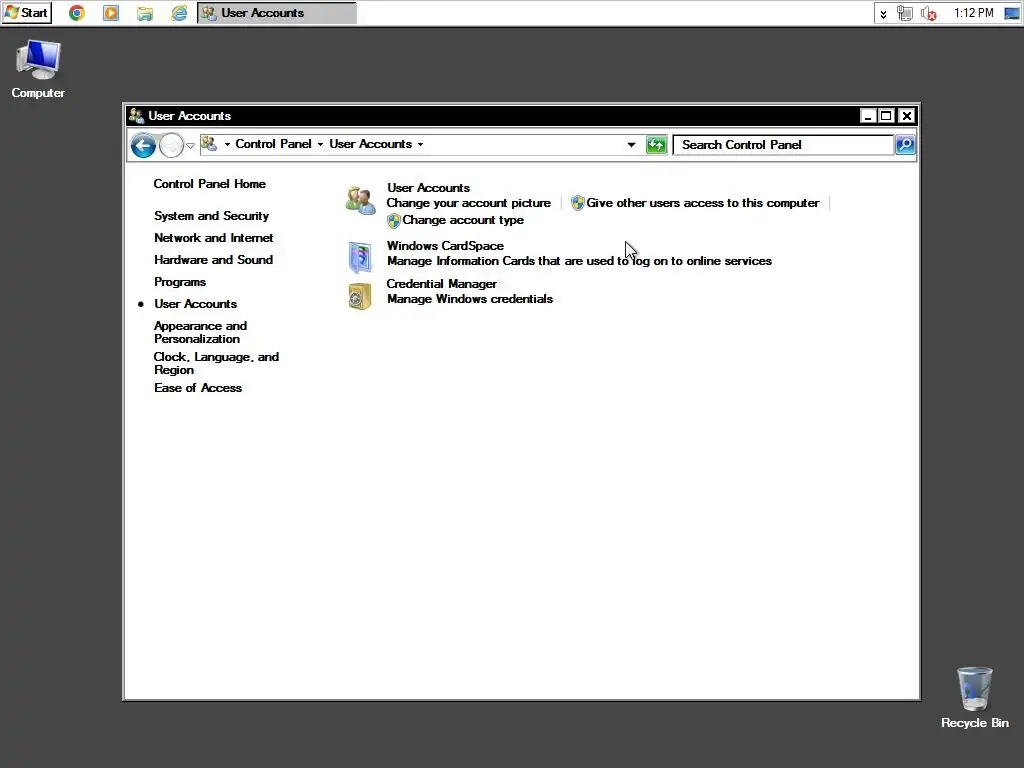This screenshot has width=1024, height=768.
Task: Launch Internet Explorer from taskbar
Action: pos(179,12)
